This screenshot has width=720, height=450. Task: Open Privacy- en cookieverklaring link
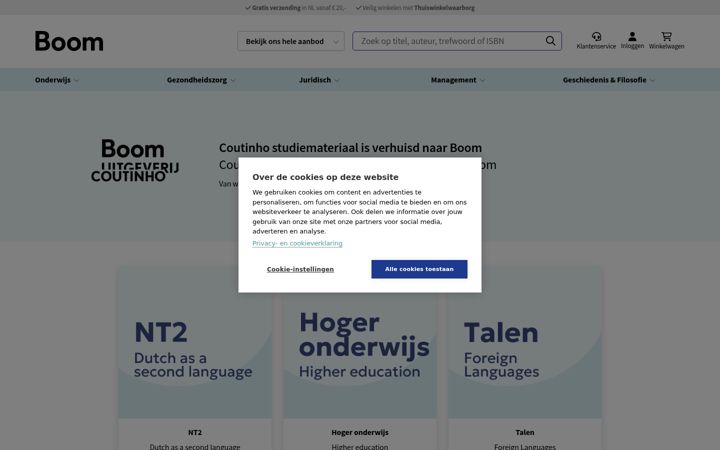(297, 243)
